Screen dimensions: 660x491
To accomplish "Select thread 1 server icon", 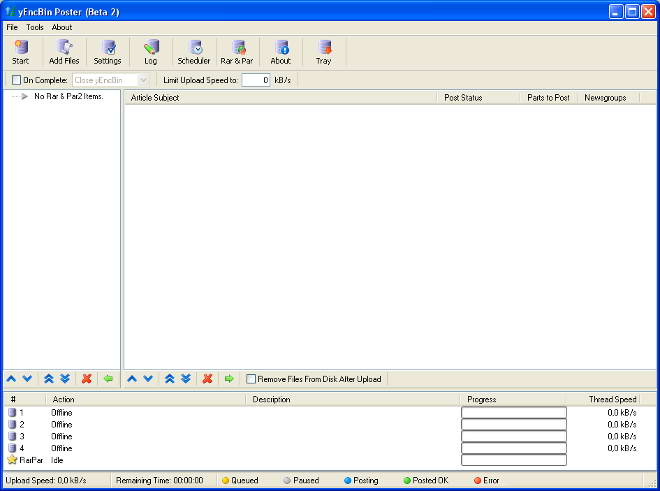I will (12, 412).
